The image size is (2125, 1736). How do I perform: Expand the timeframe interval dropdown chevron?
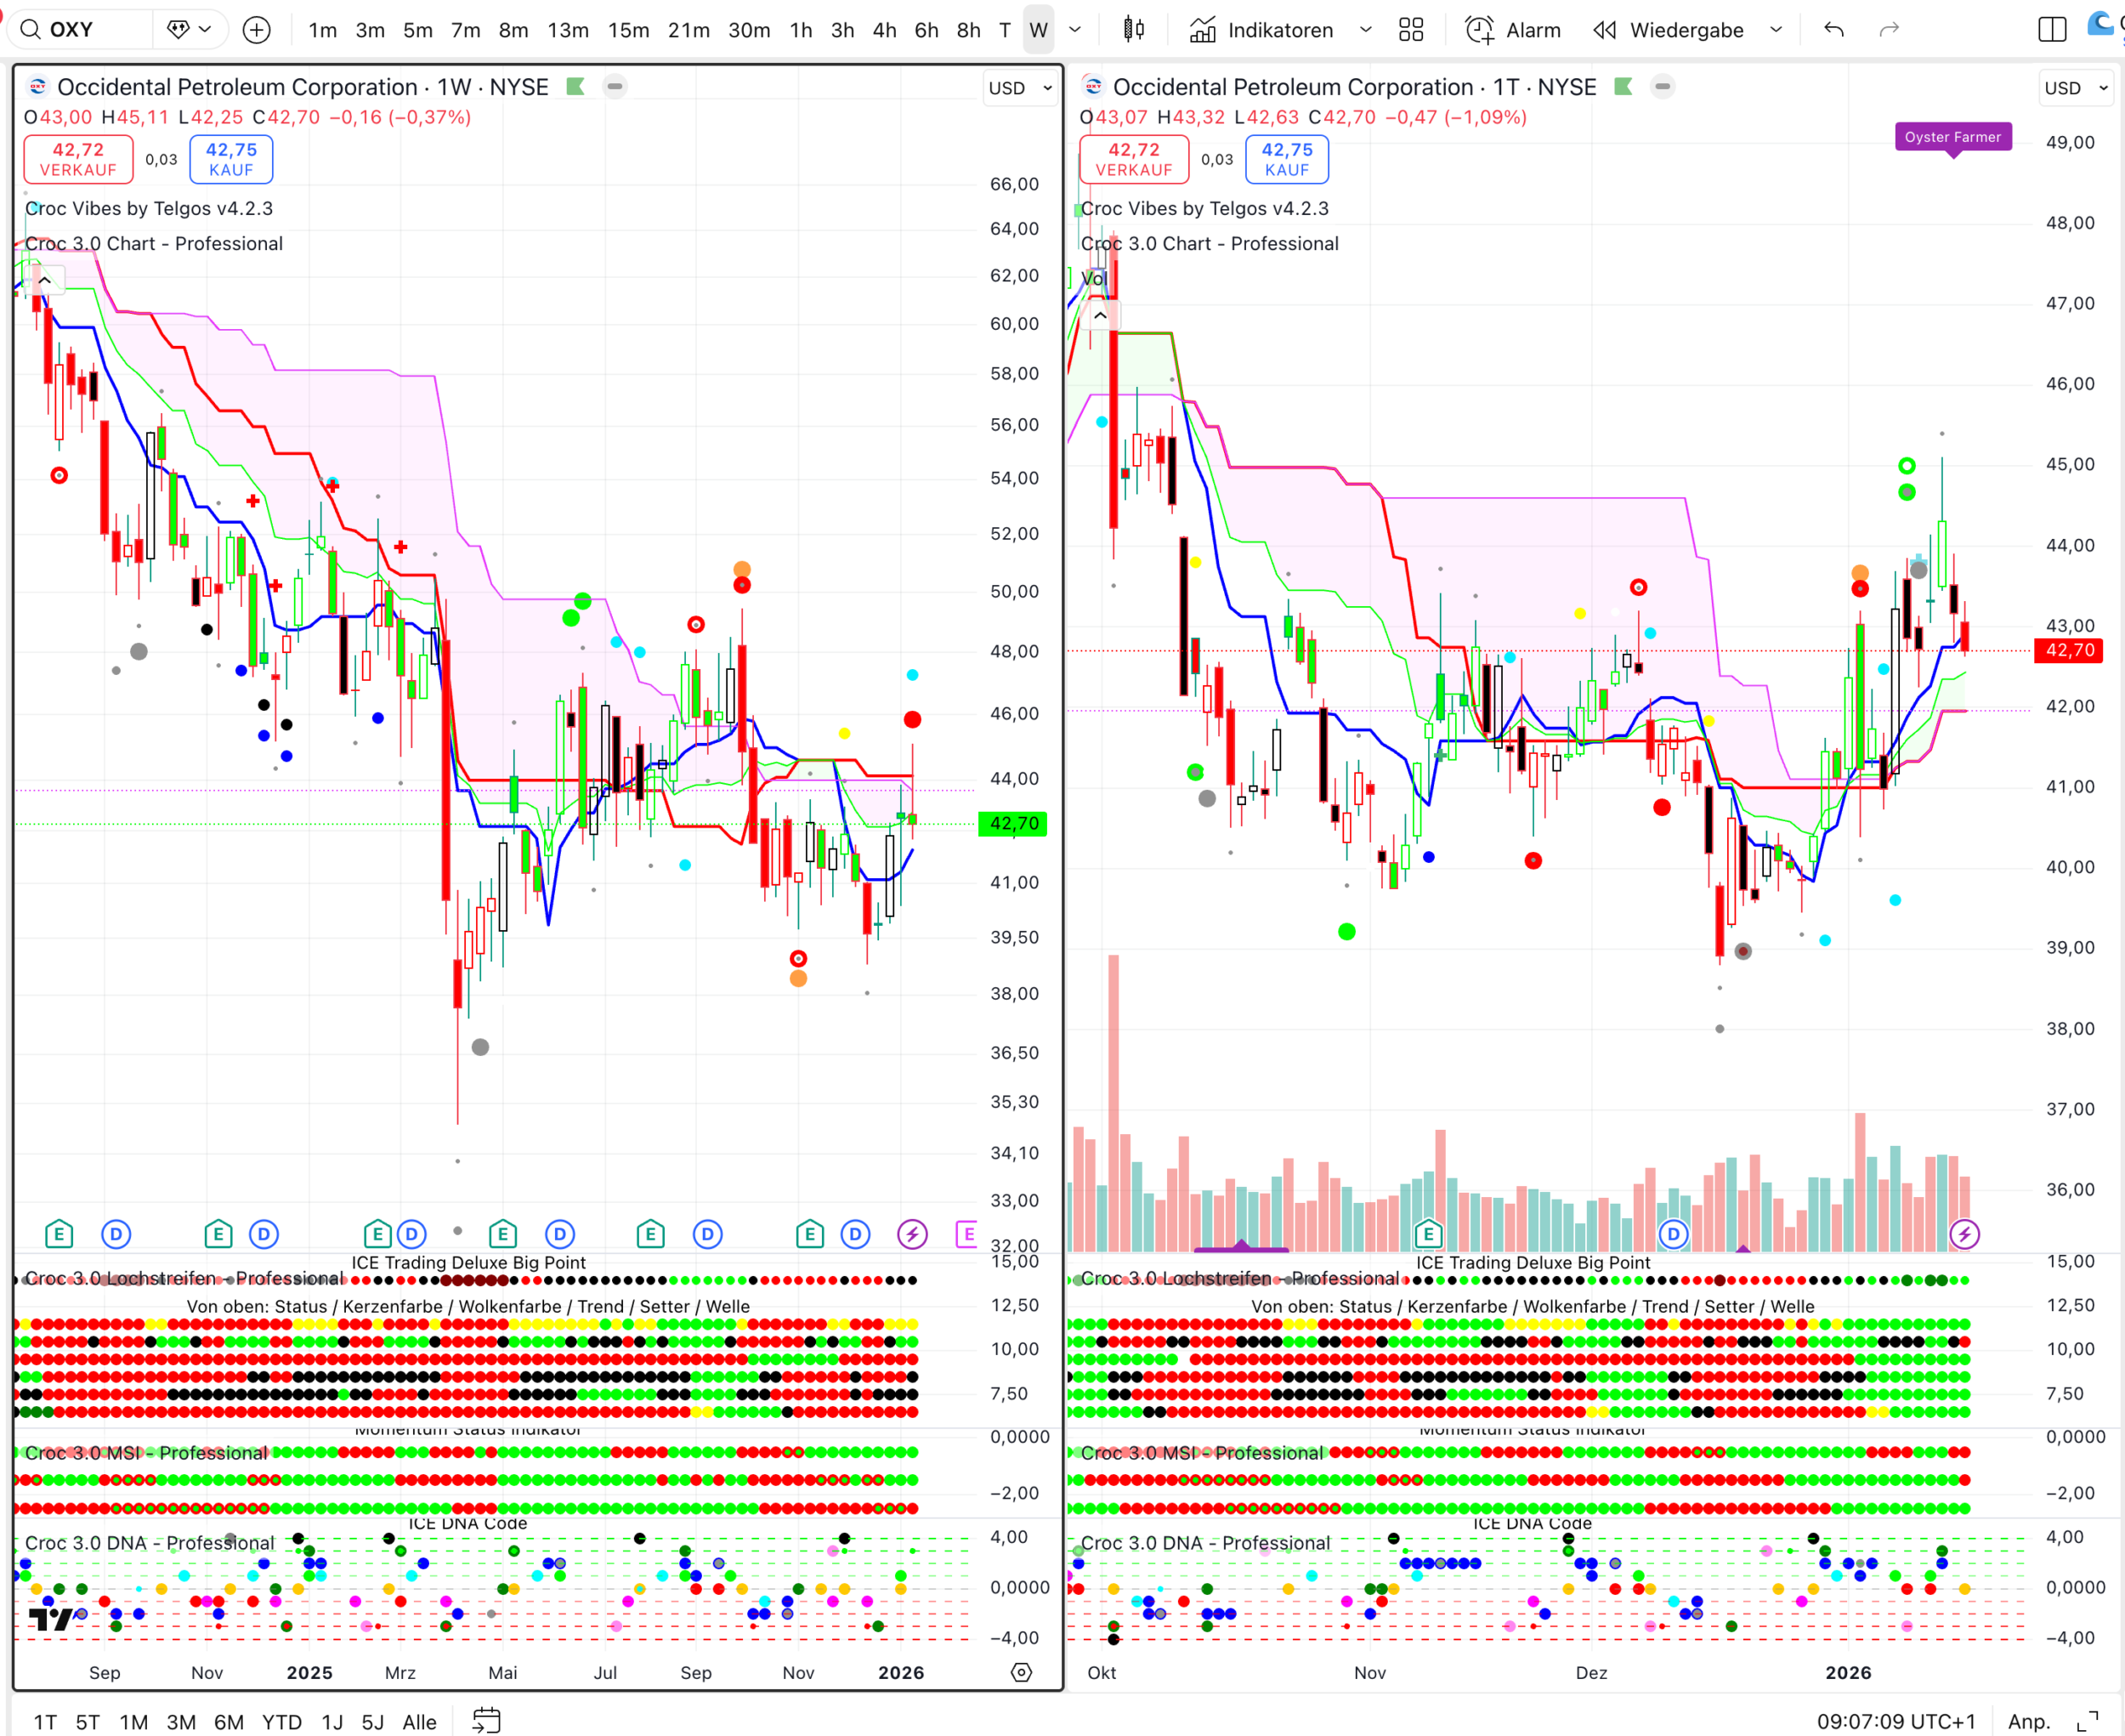(x=1075, y=30)
